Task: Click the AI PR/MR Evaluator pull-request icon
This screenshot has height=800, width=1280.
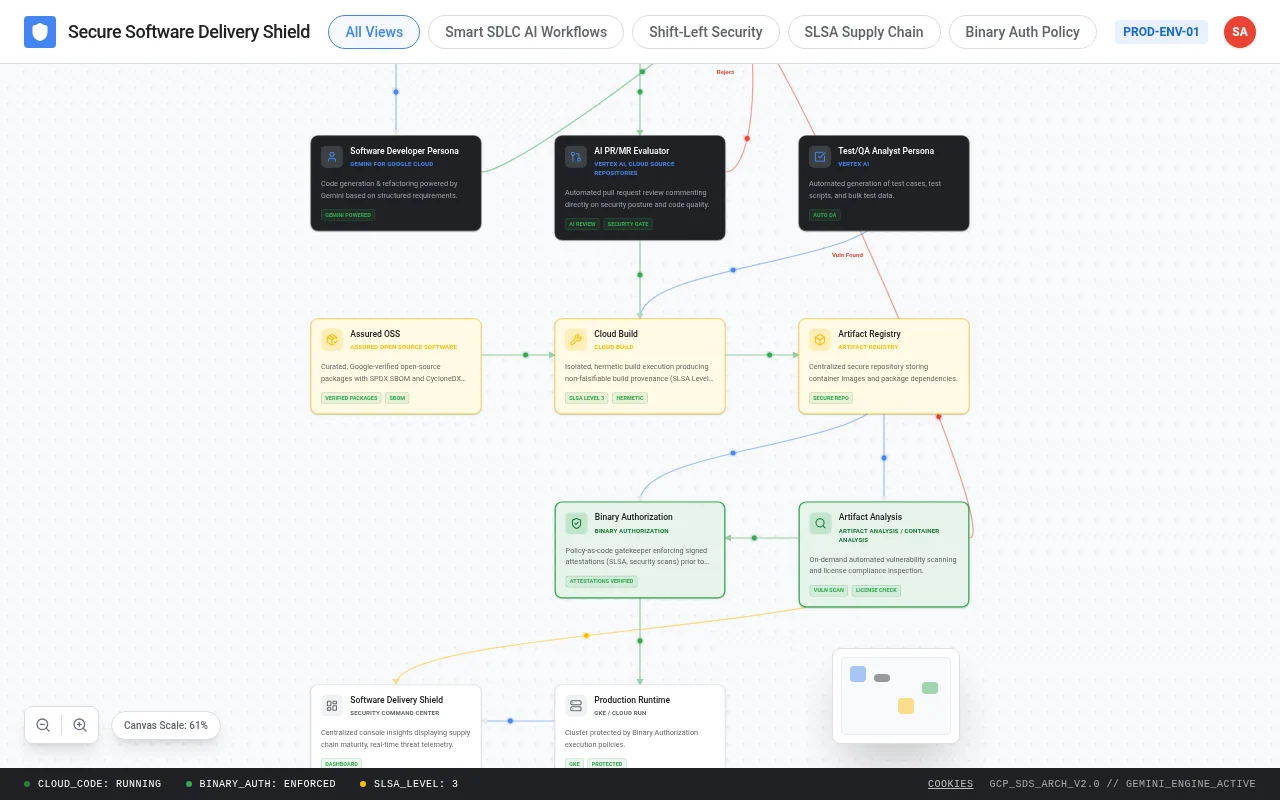Action: click(x=576, y=157)
